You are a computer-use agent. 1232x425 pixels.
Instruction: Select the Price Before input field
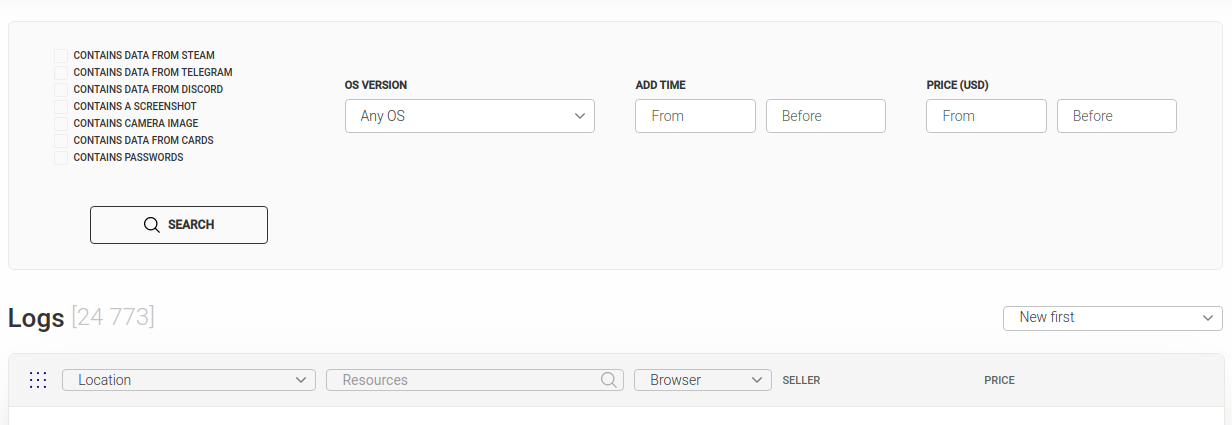click(1116, 116)
